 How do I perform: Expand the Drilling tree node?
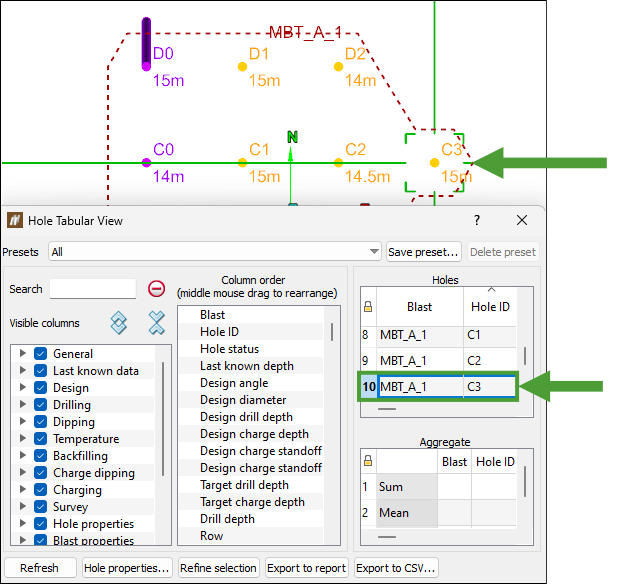(x=23, y=404)
